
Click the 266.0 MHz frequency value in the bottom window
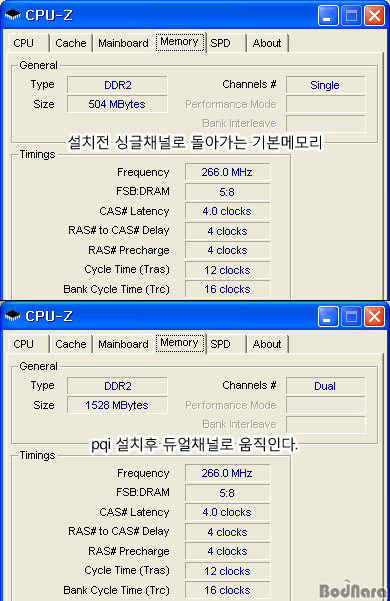pos(228,473)
